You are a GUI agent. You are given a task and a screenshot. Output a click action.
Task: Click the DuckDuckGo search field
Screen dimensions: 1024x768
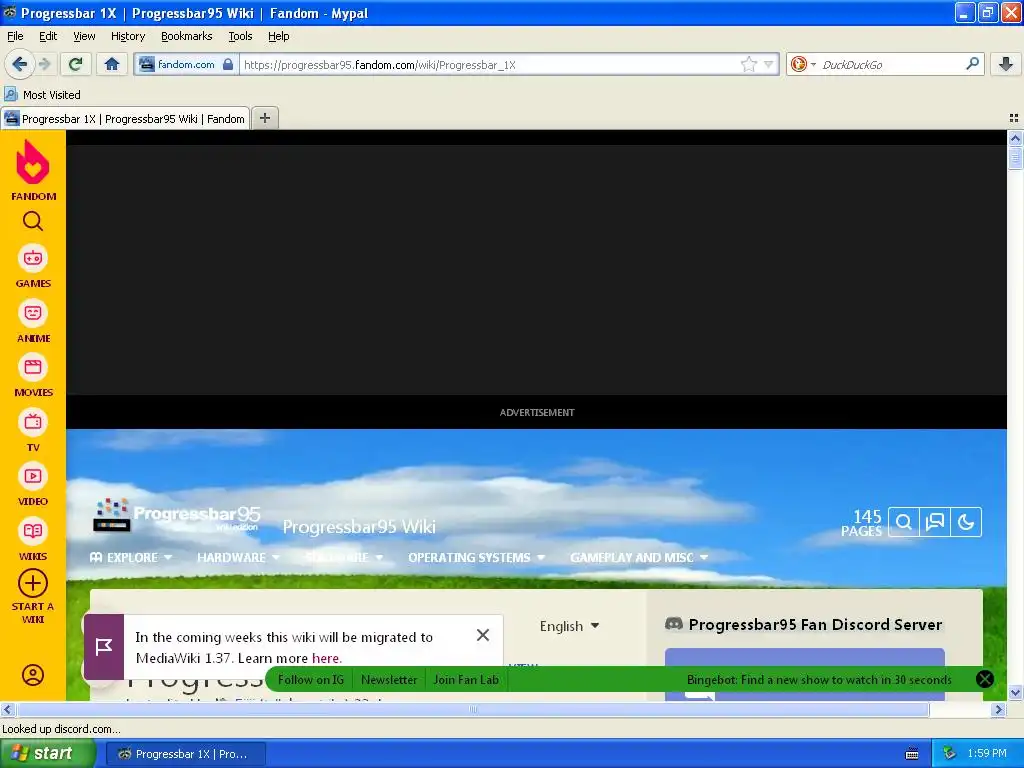891,64
